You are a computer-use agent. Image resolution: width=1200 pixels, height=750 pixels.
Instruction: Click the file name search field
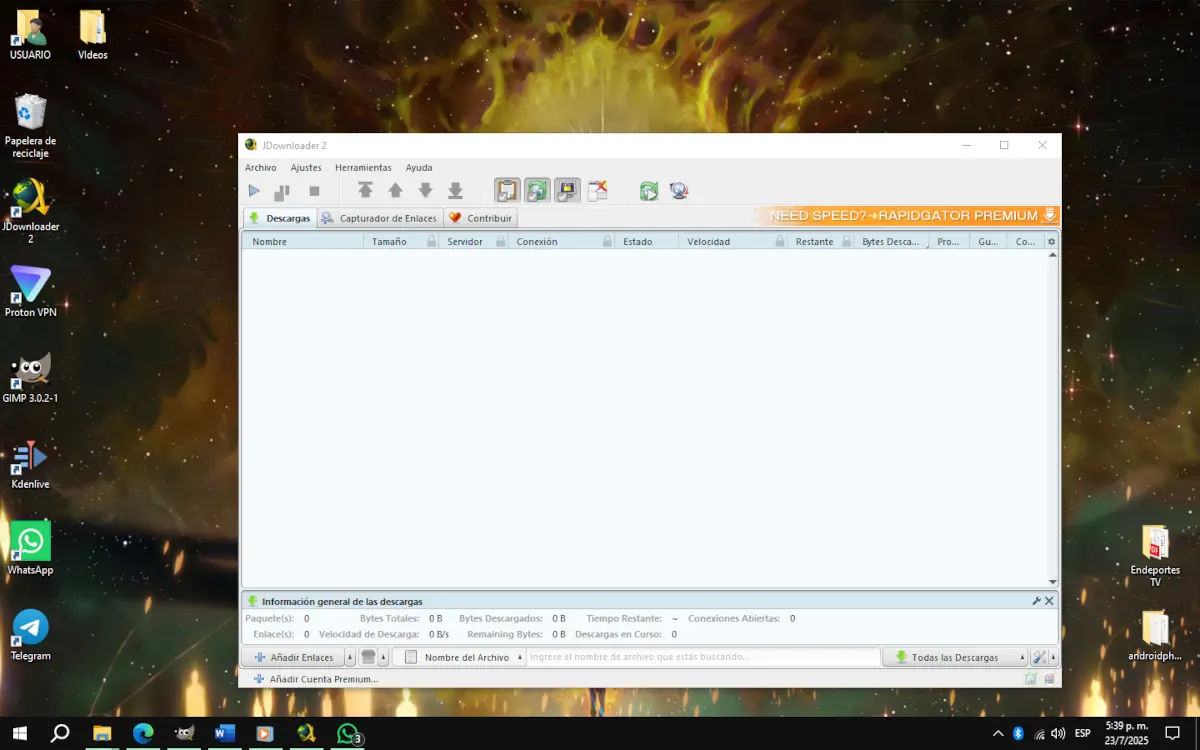click(702, 657)
